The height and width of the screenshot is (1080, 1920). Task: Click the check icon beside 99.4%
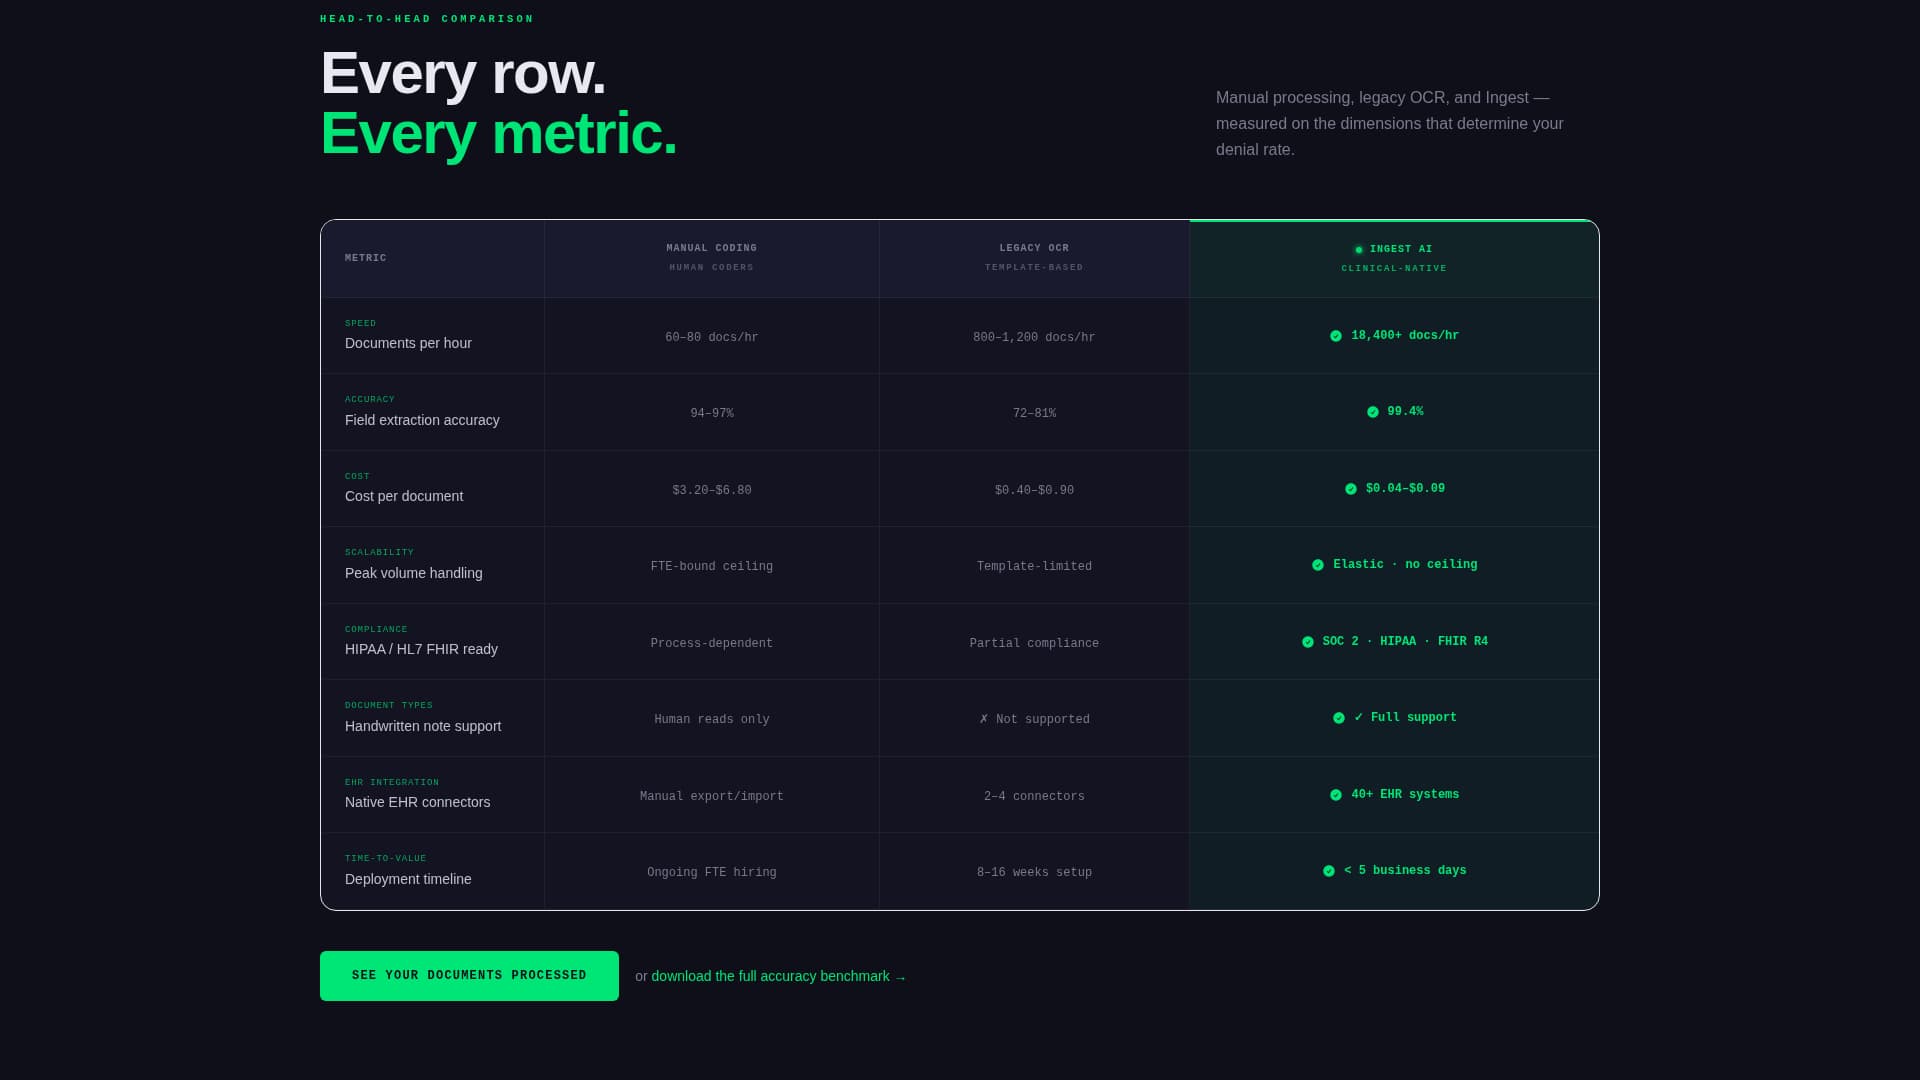click(1373, 412)
